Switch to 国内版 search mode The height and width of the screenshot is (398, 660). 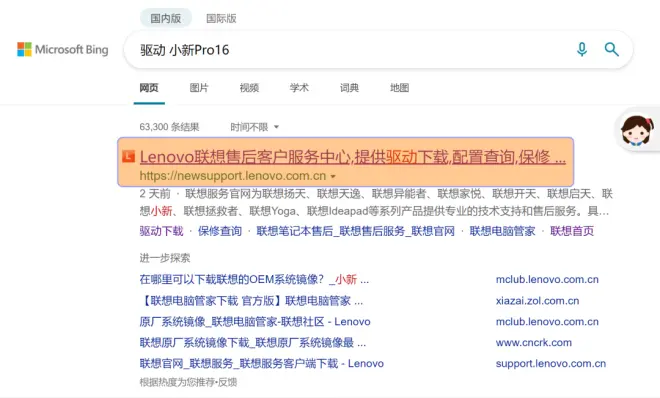click(165, 18)
